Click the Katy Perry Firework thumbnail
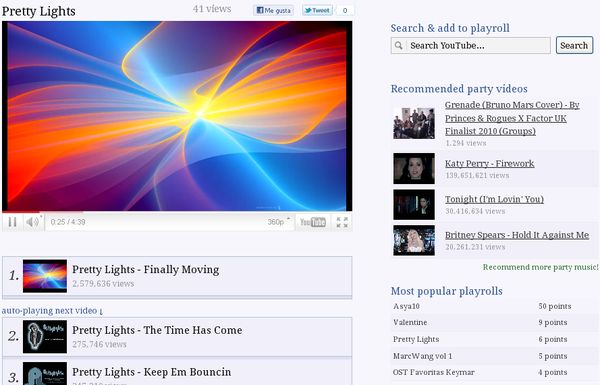Image resolution: width=600 pixels, height=385 pixels. point(414,168)
